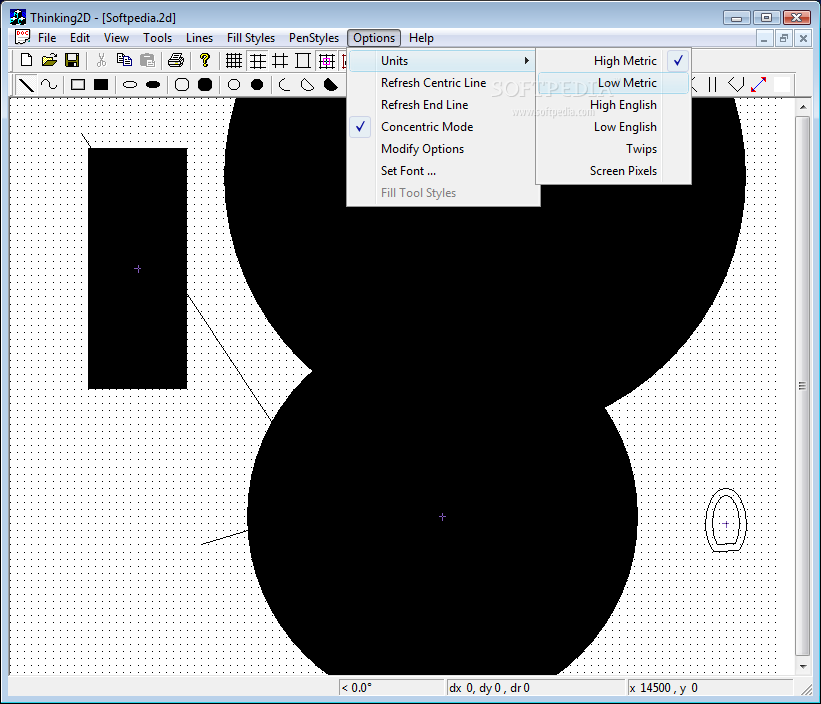This screenshot has height=704, width=821.
Task: Choose Screen Pixels units
Action: point(614,171)
